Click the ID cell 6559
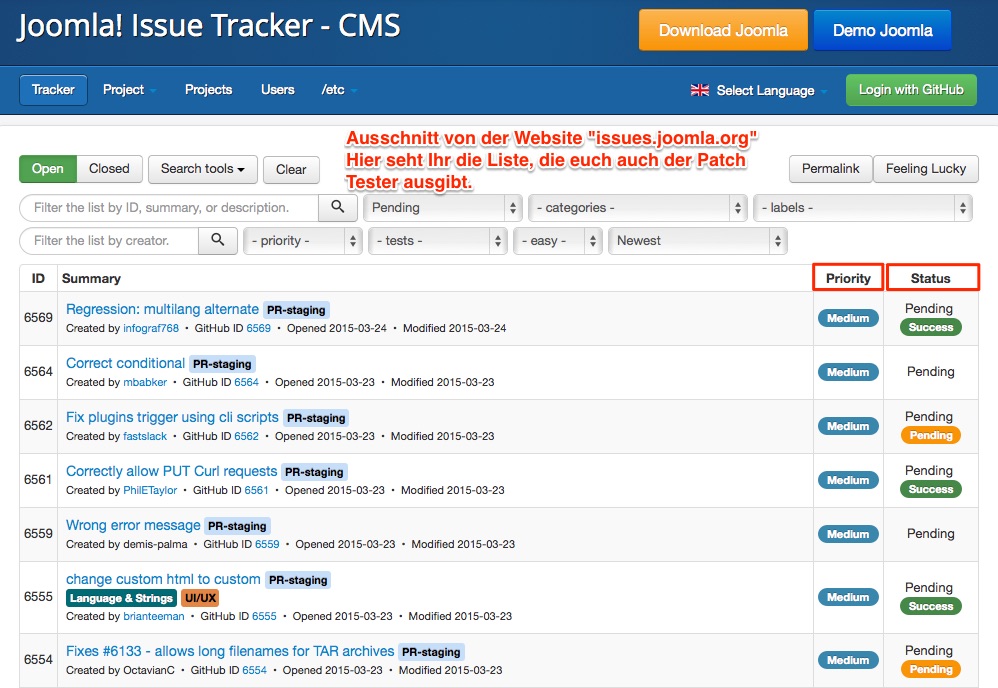 (38, 534)
